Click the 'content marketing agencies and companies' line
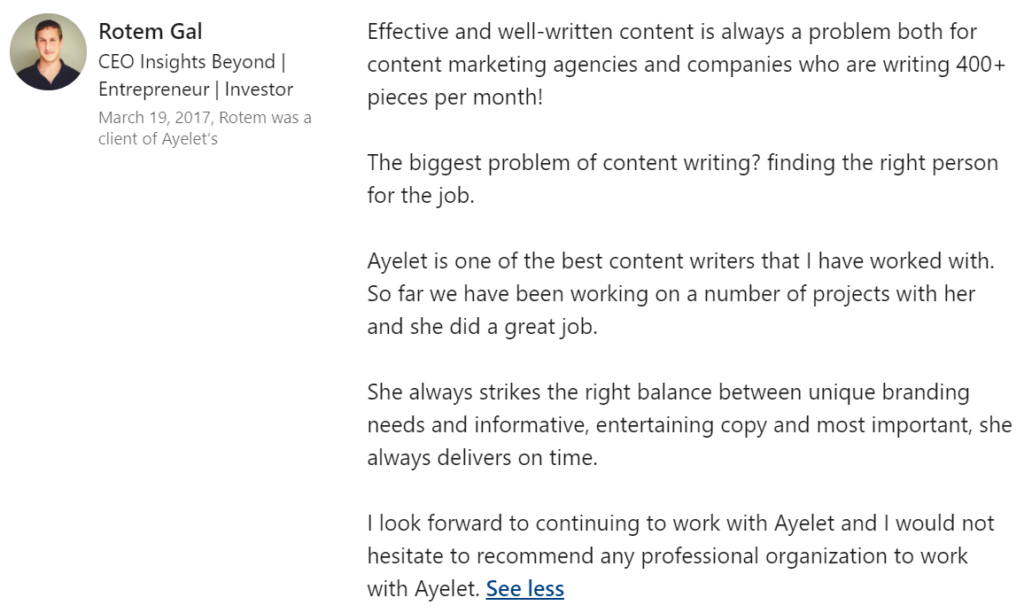This screenshot has height=613, width=1024. point(686,65)
